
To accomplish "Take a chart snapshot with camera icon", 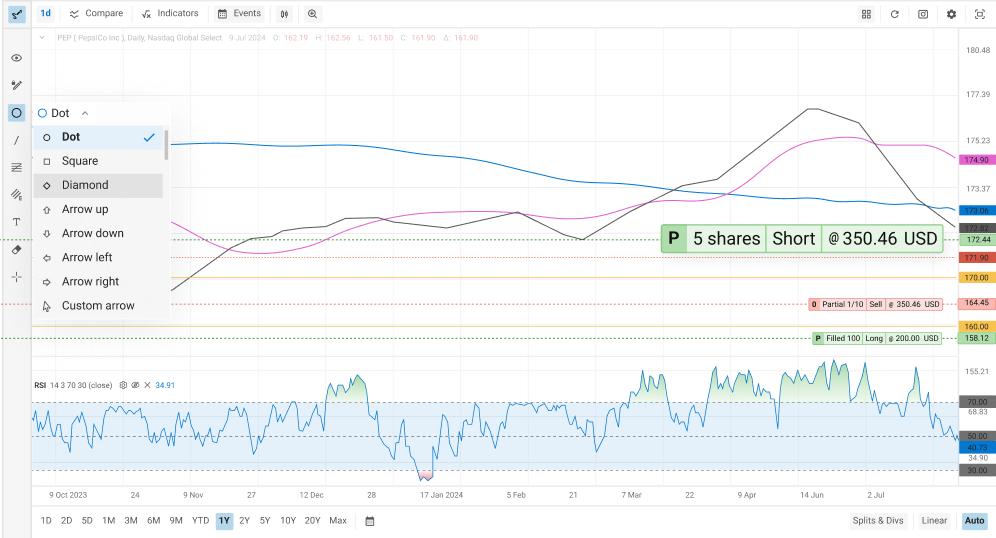I will (923, 14).
